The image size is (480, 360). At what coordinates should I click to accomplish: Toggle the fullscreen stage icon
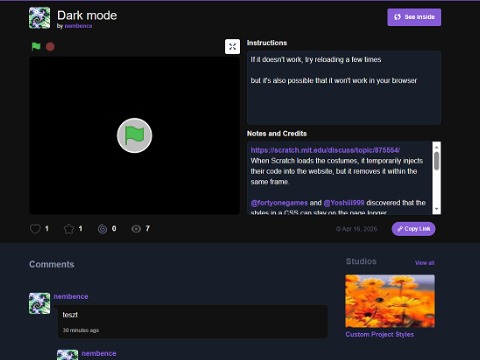coord(232,46)
